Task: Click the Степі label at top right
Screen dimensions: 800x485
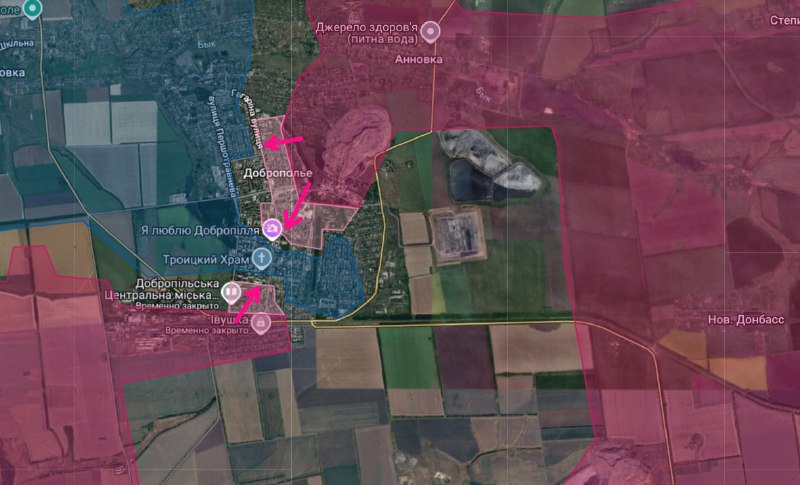Action: (785, 20)
